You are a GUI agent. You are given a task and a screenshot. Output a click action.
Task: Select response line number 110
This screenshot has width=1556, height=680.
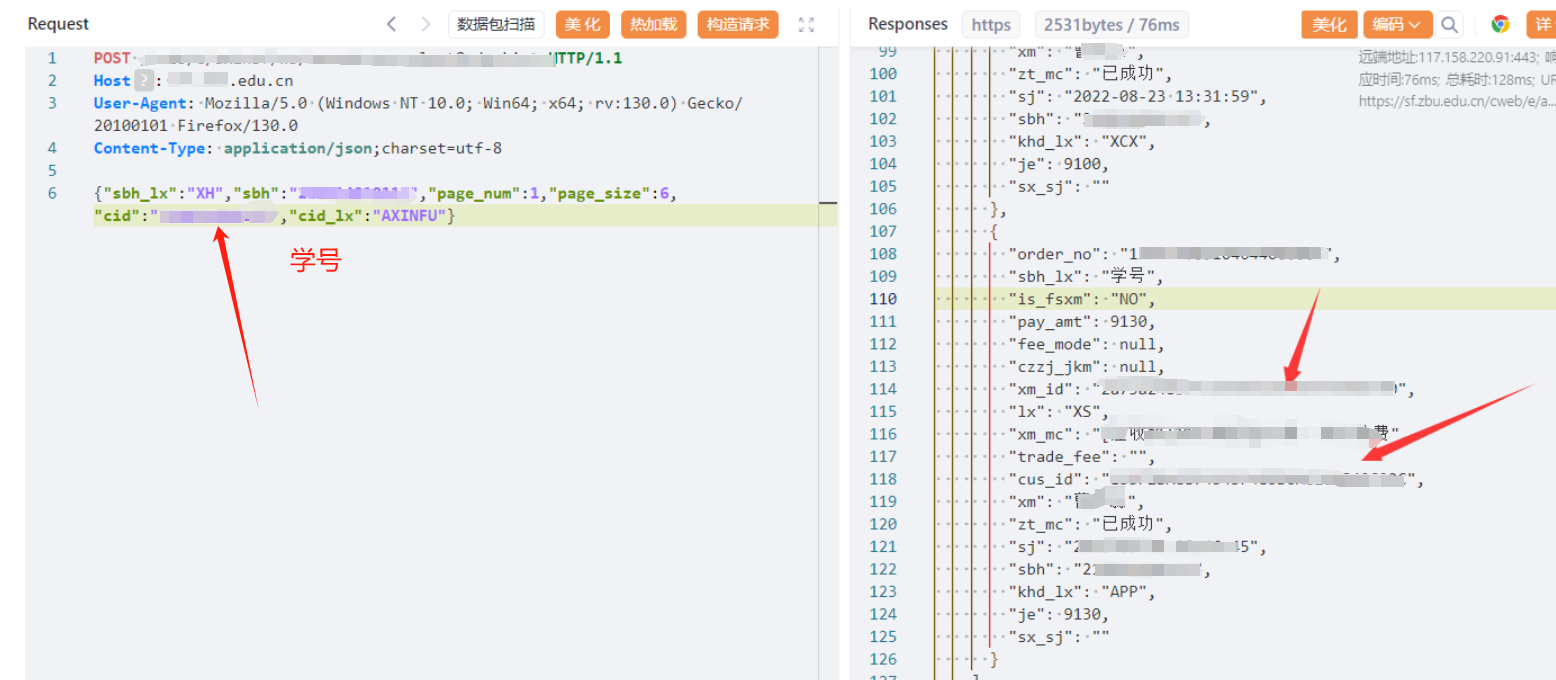pos(883,299)
